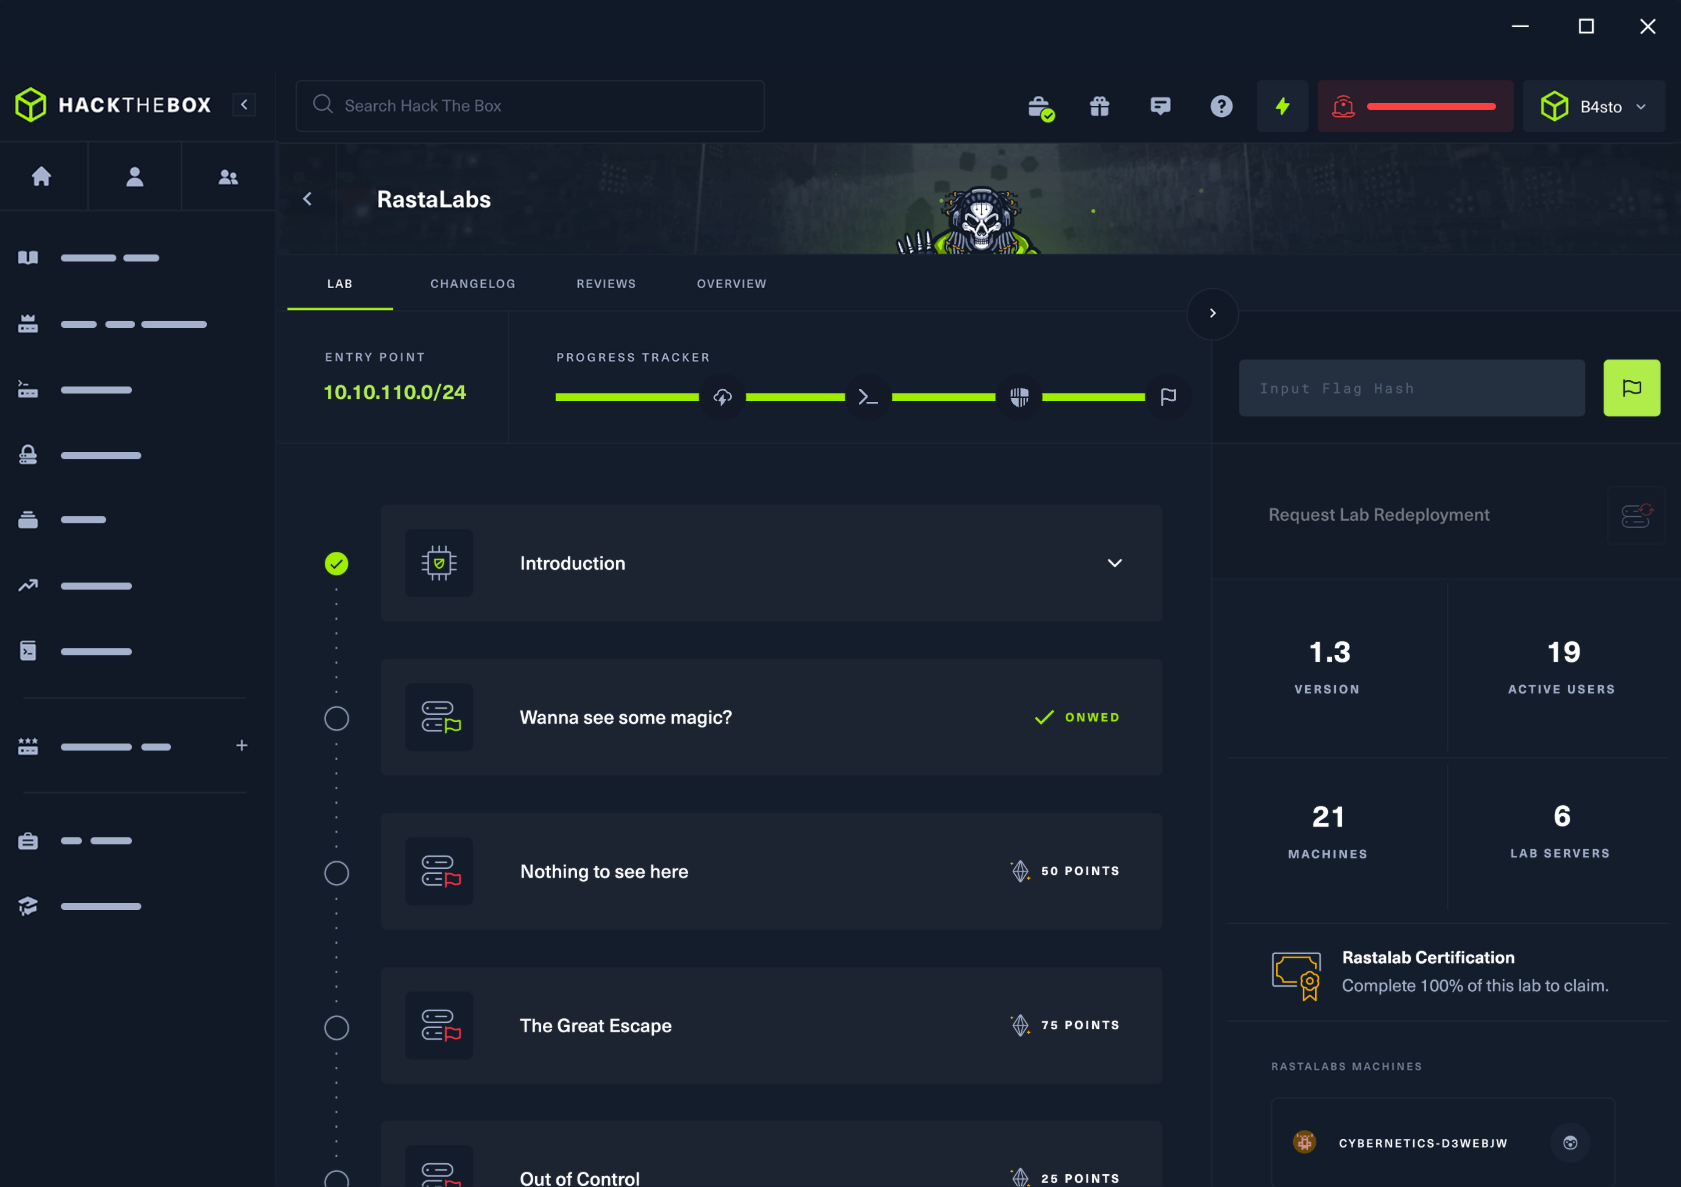Expand the Introduction section chevron
The image size is (1681, 1187).
1115,563
